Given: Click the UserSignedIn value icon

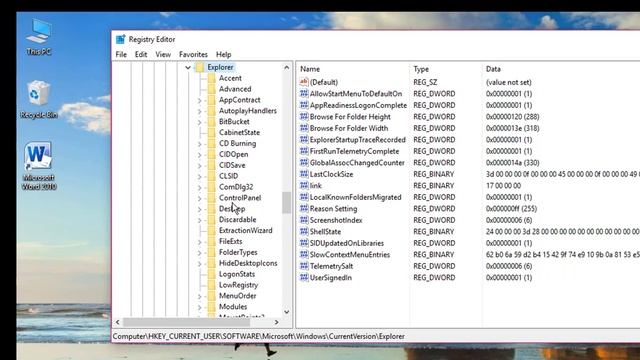Looking at the screenshot, I should pyautogui.click(x=304, y=278).
